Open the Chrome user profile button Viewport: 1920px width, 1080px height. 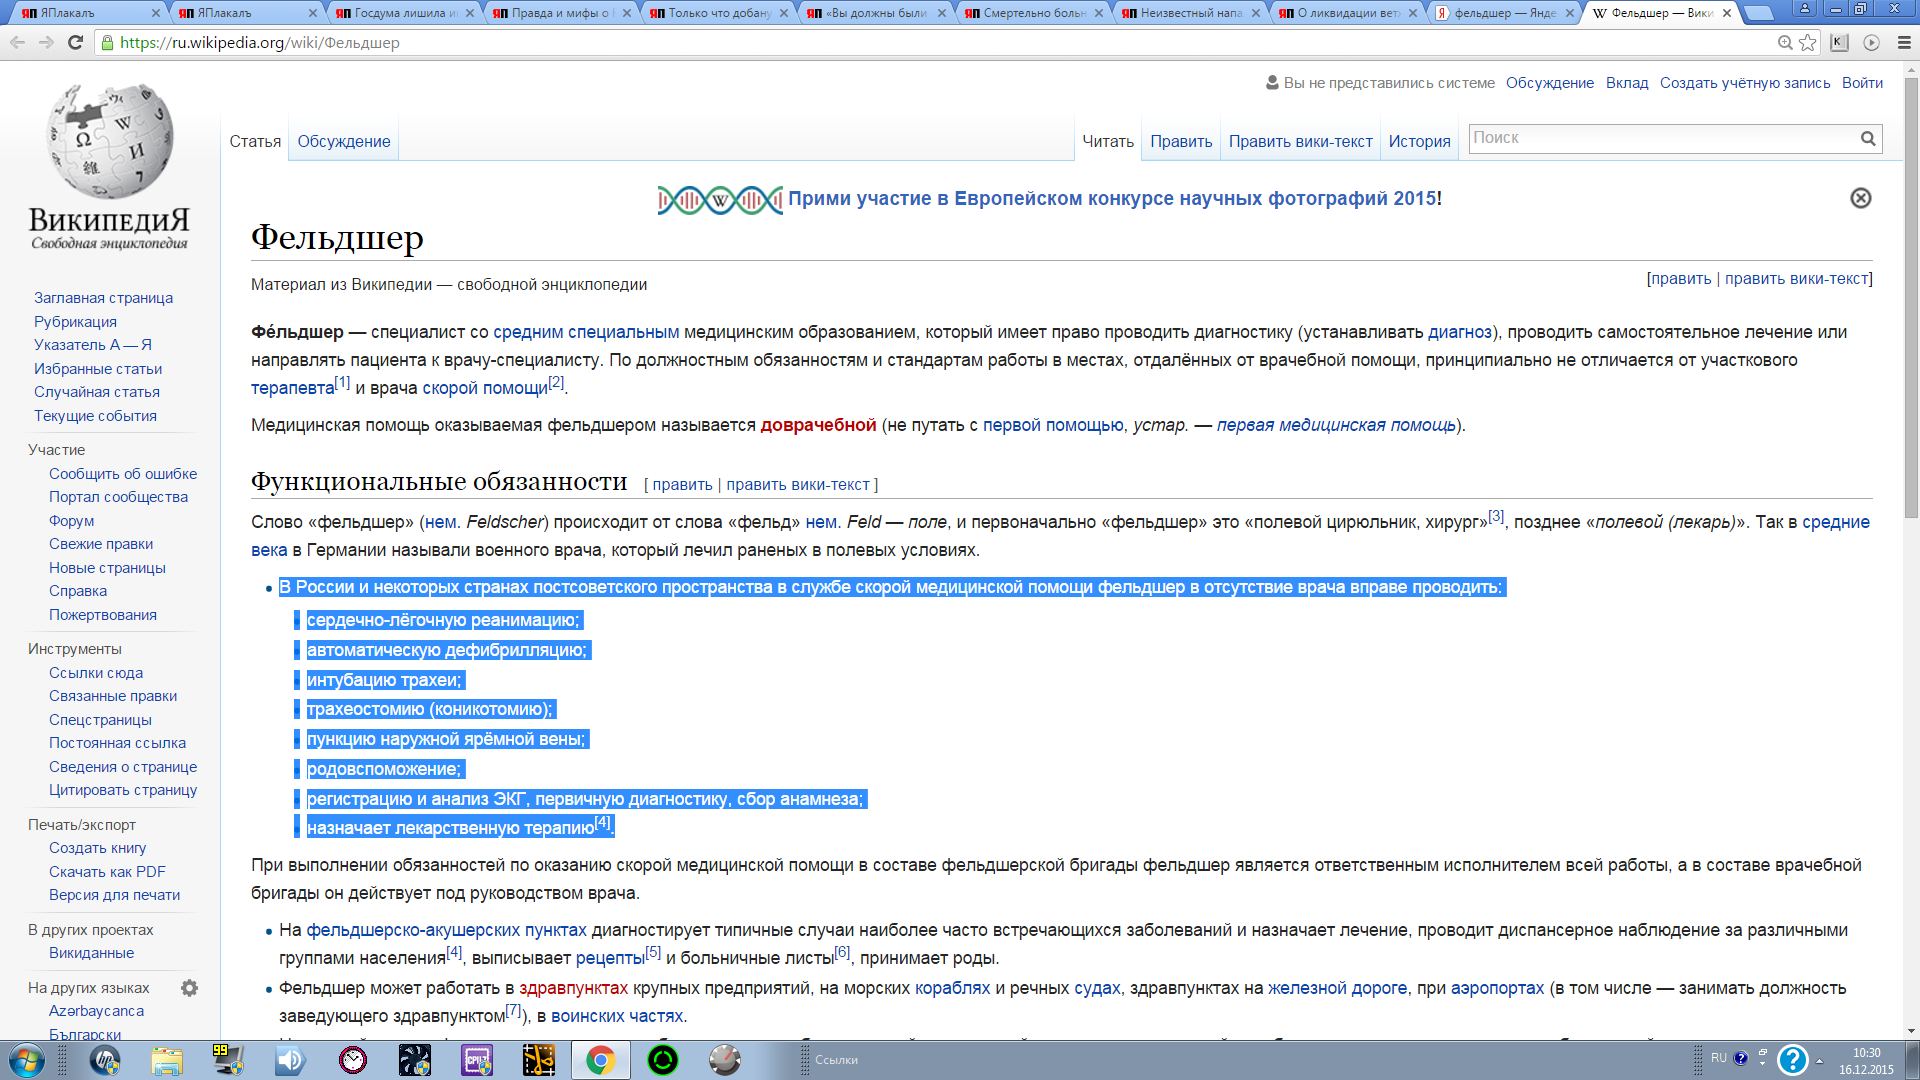(1805, 9)
